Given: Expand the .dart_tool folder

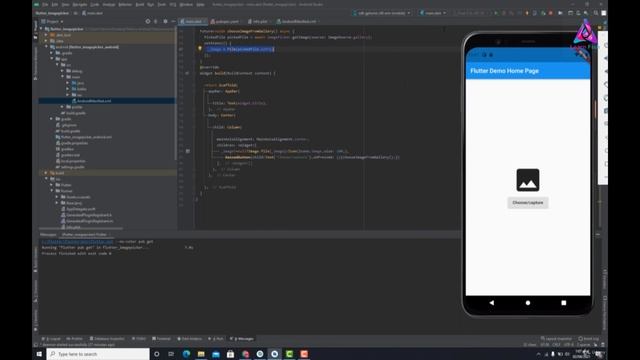Looking at the screenshot, I should coord(47,35).
